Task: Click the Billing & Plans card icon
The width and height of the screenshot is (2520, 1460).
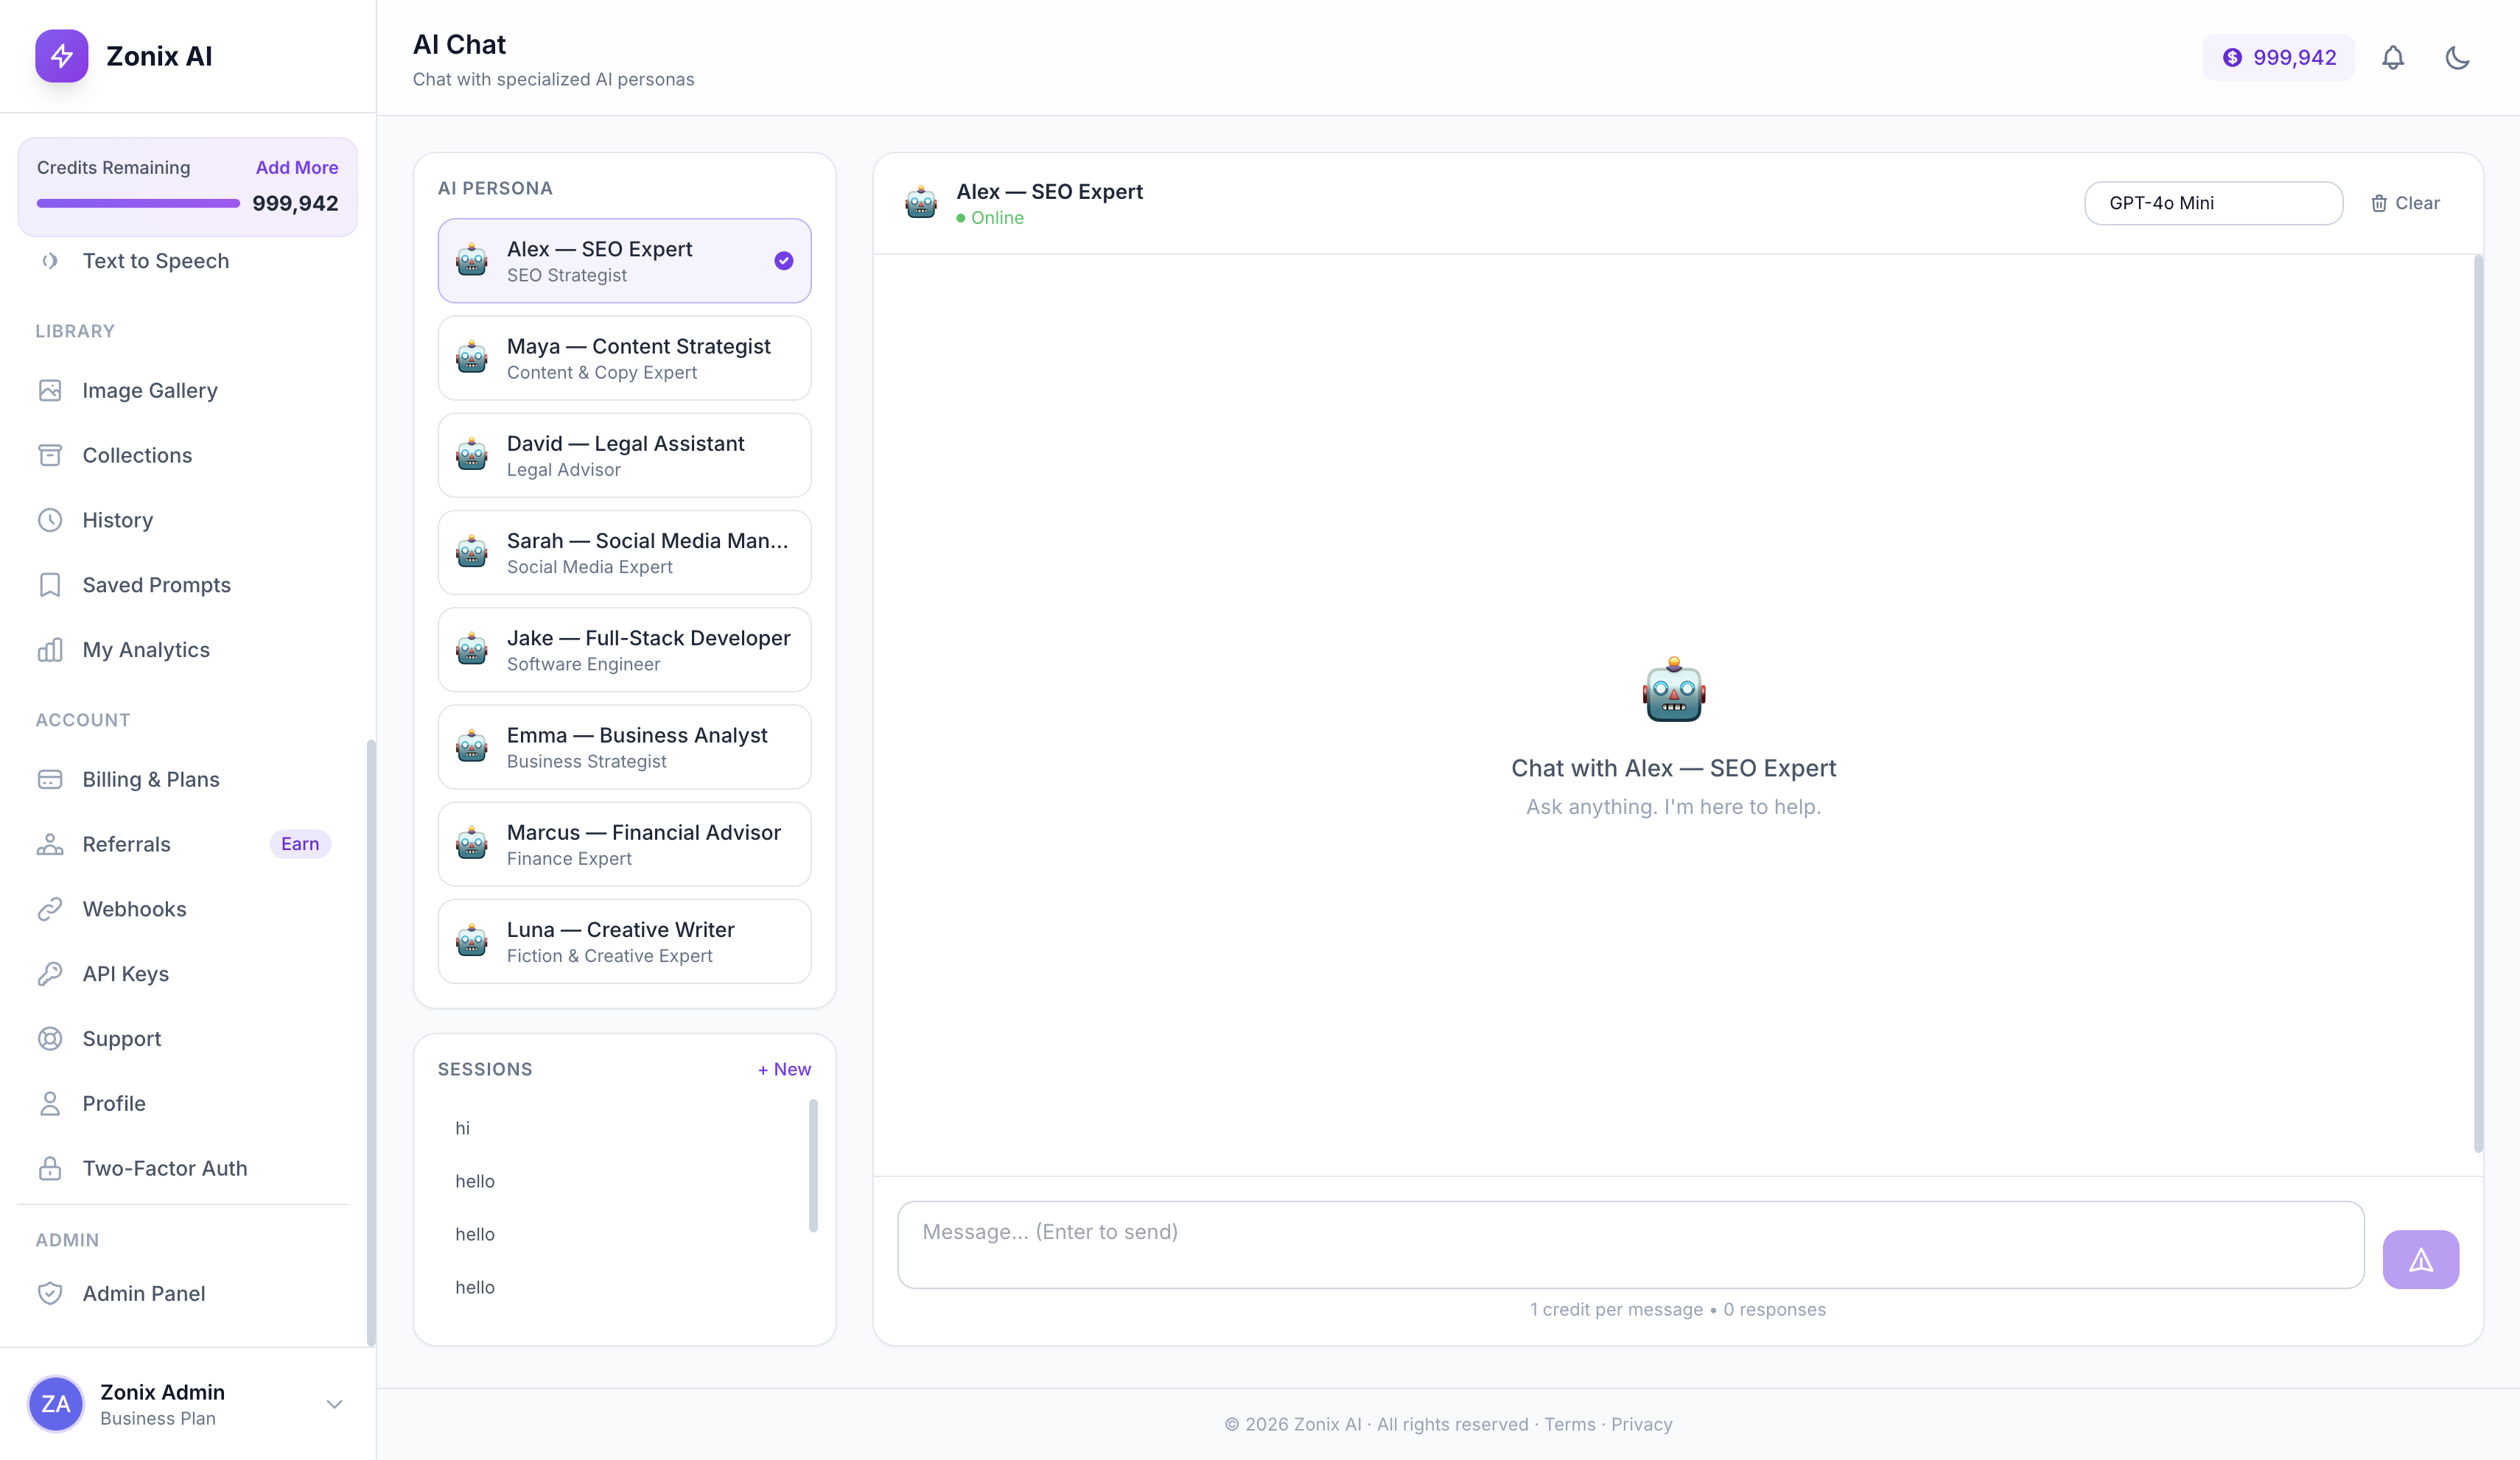Action: tap(50, 779)
